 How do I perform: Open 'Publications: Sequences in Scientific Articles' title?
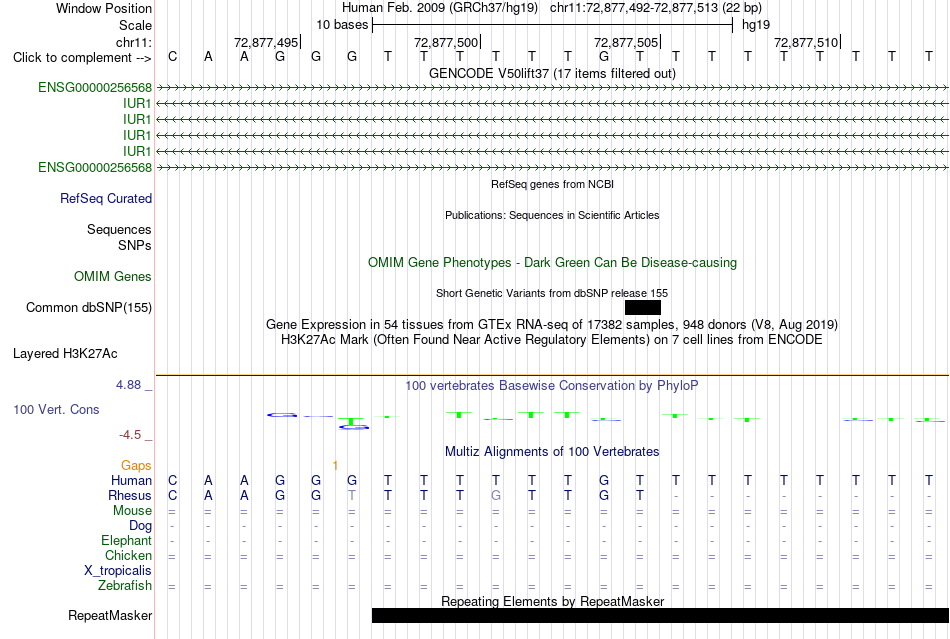tap(552, 215)
